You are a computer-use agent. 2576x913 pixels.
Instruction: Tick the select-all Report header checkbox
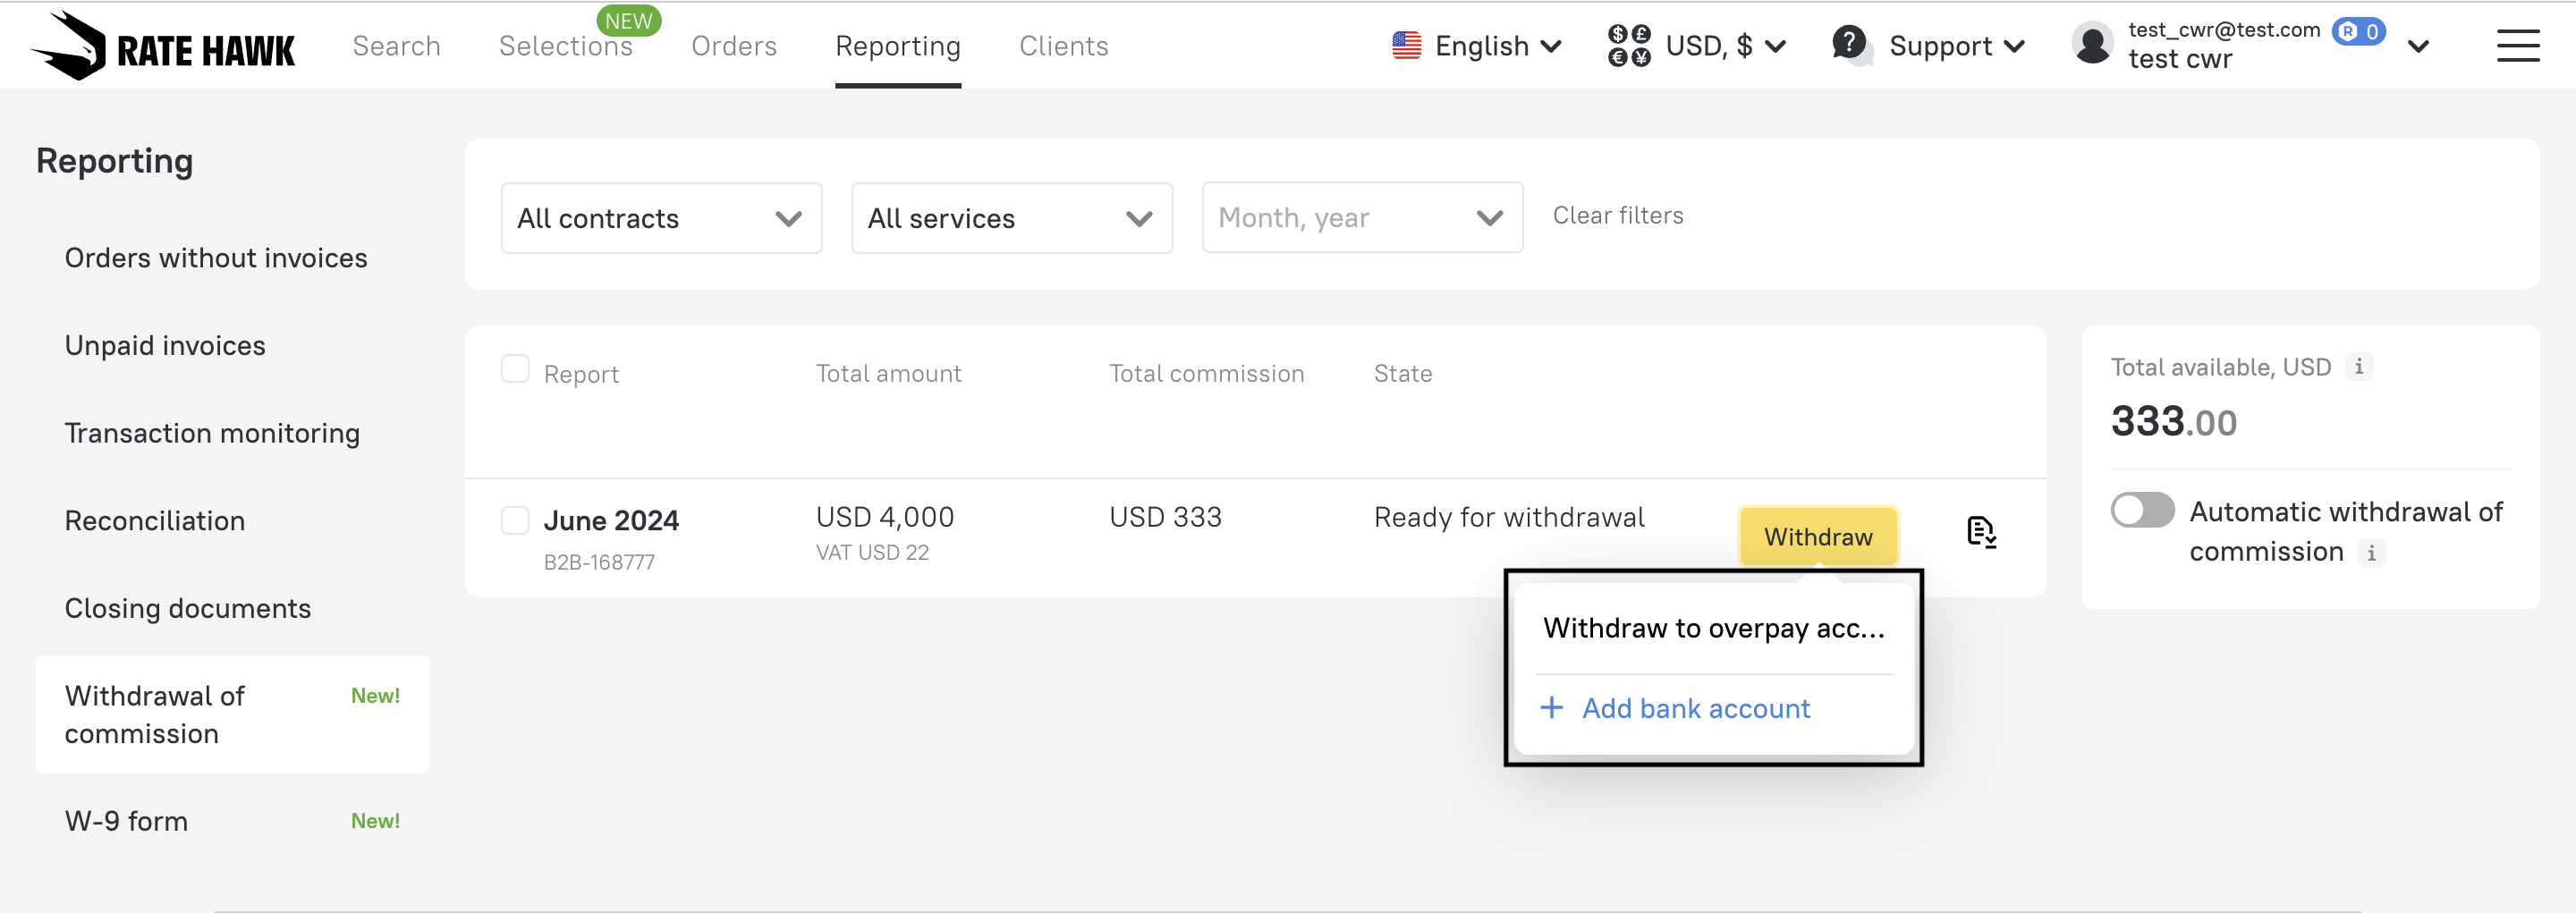515,369
